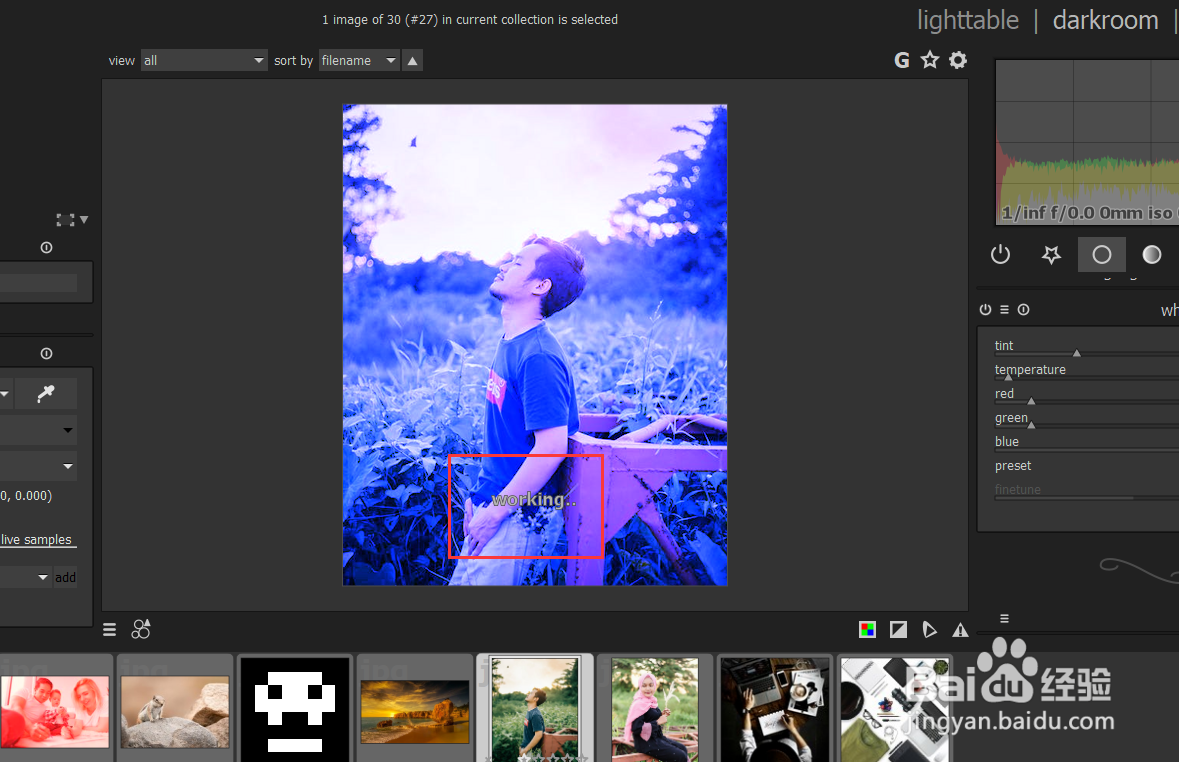Toggle the raw overexposed RGB indicator
The width and height of the screenshot is (1179, 762).
point(867,630)
